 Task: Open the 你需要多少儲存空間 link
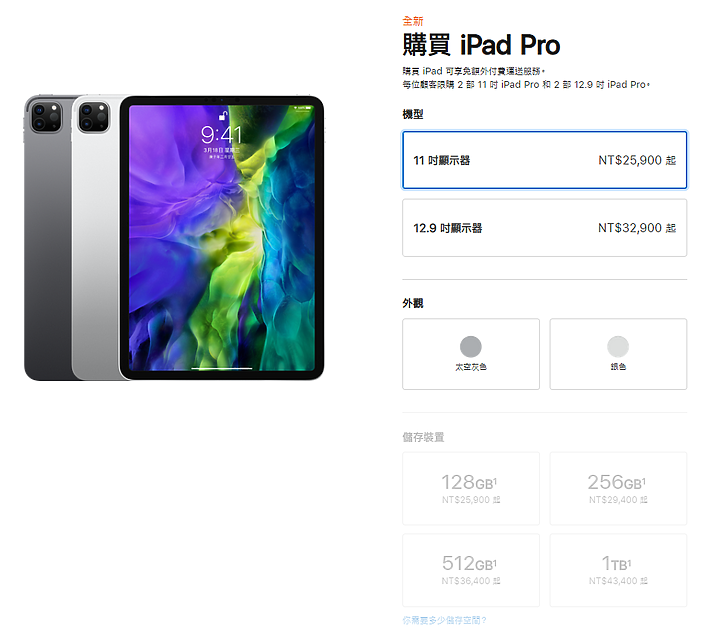pos(444,620)
